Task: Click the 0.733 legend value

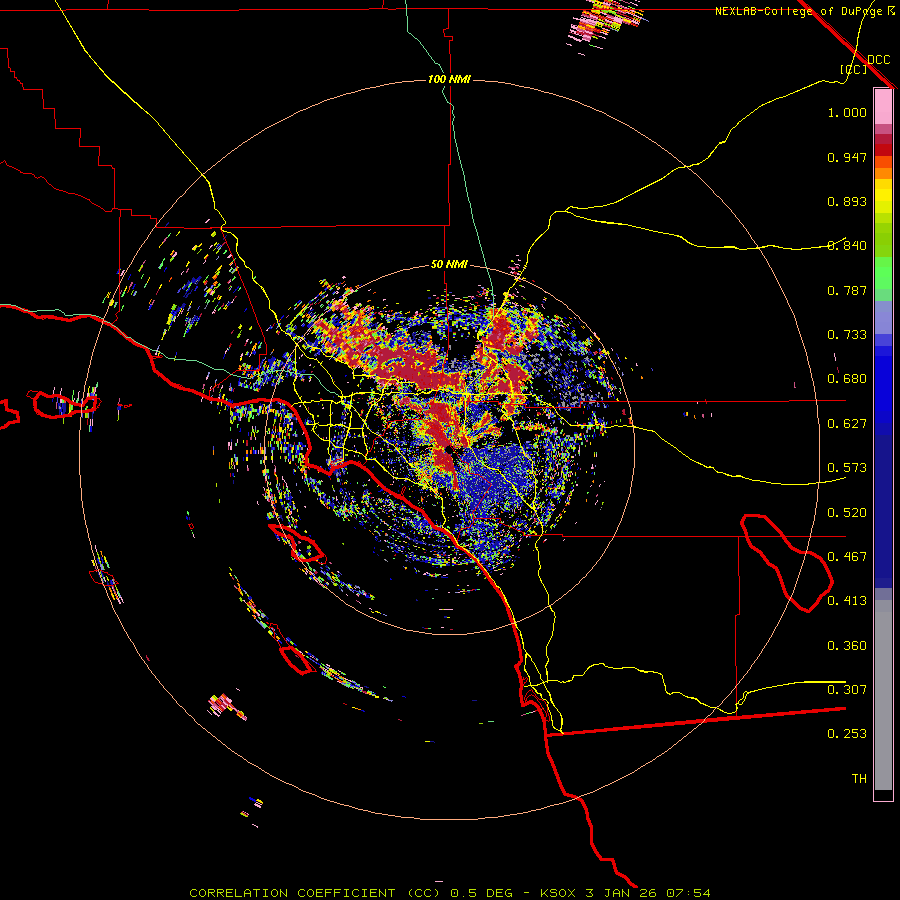Action: coord(847,335)
